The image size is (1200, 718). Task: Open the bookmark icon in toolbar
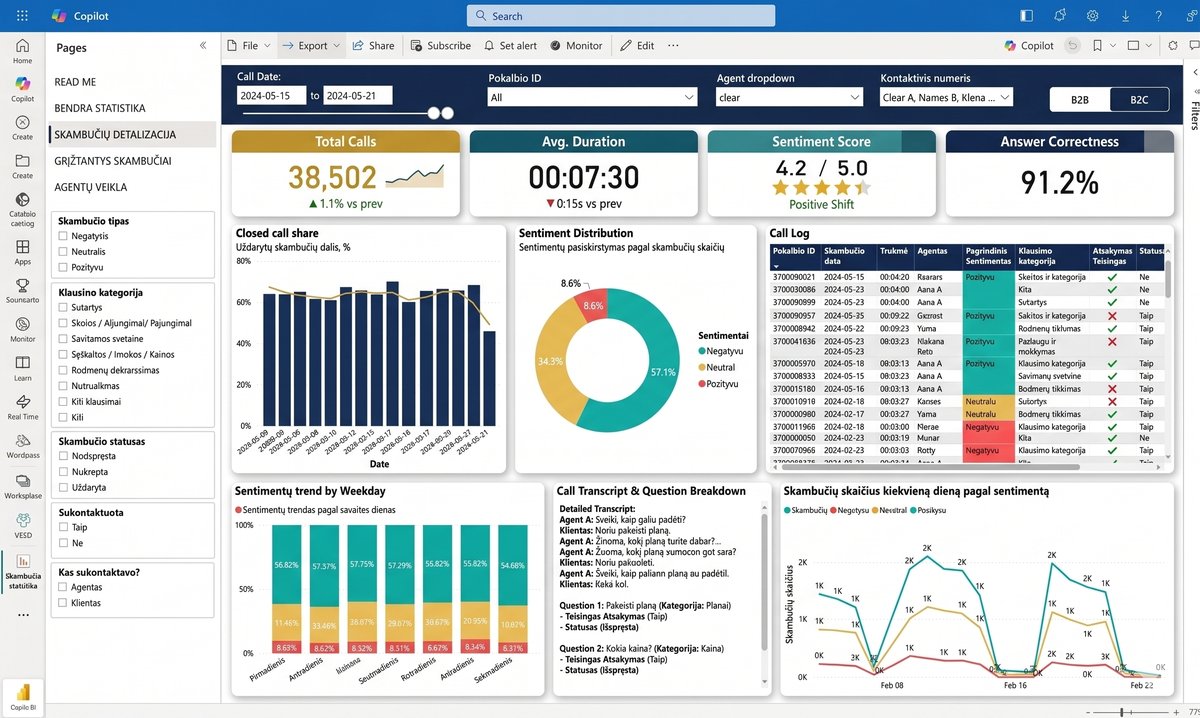(x=1098, y=45)
